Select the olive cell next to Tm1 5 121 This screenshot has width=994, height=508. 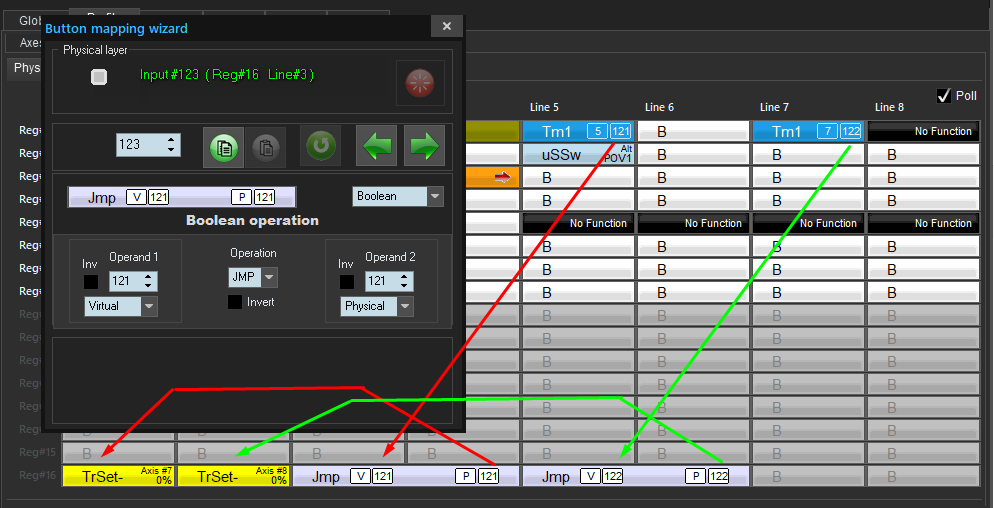(x=493, y=131)
